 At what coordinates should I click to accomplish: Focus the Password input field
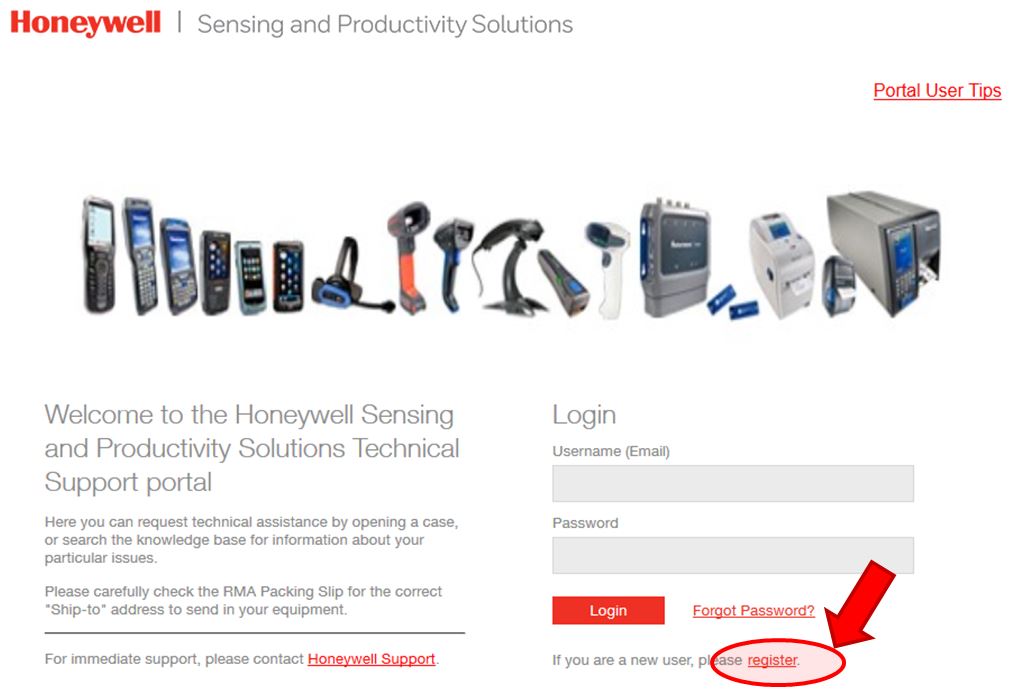[733, 555]
